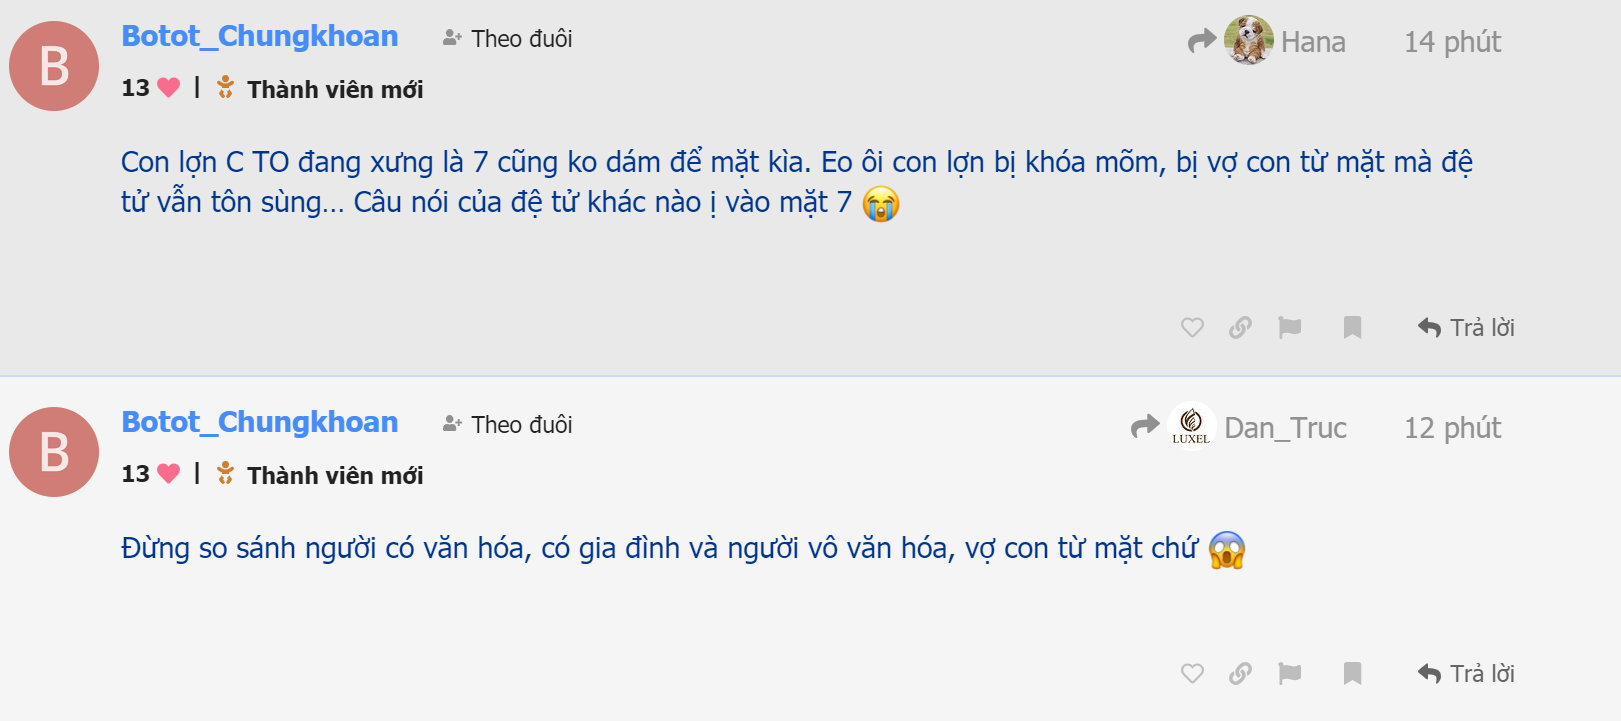This screenshot has width=1621, height=721.
Task: Click Trả lời on the second comment
Action: coord(1466,674)
